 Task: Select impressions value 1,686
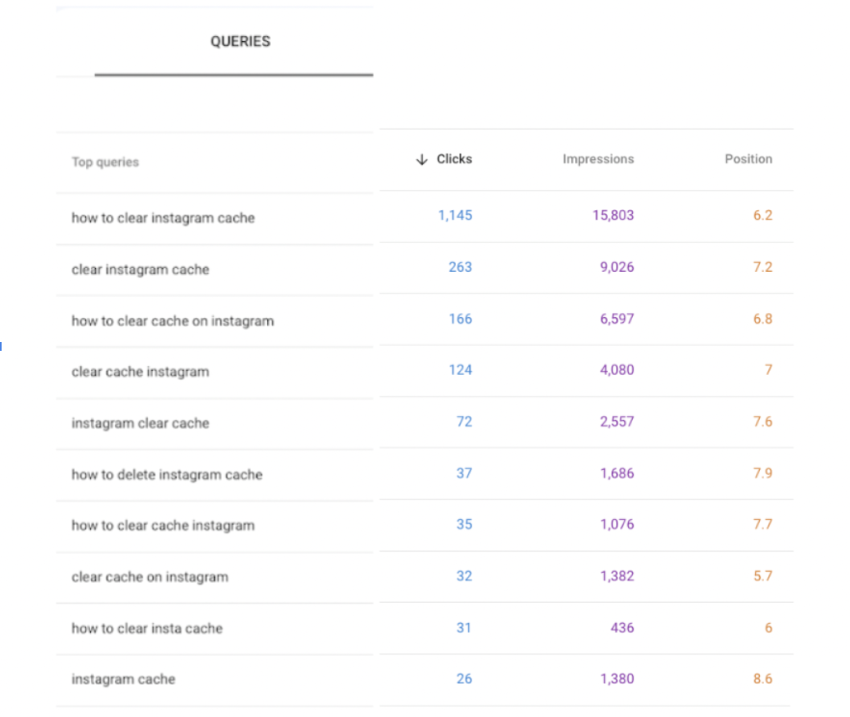click(617, 473)
